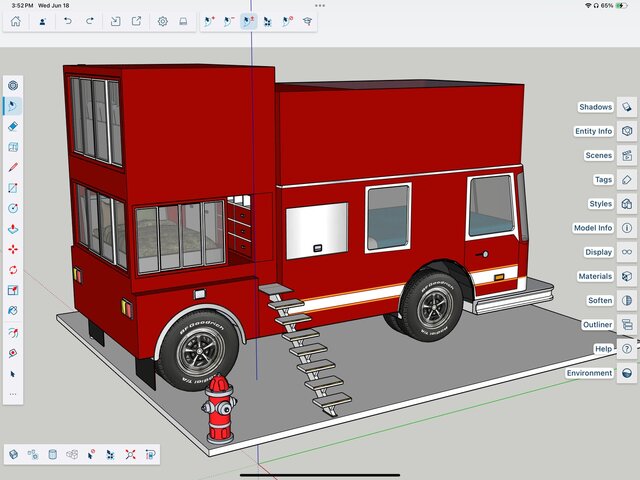Click Select All in the selection toolbar

click(x=268, y=21)
